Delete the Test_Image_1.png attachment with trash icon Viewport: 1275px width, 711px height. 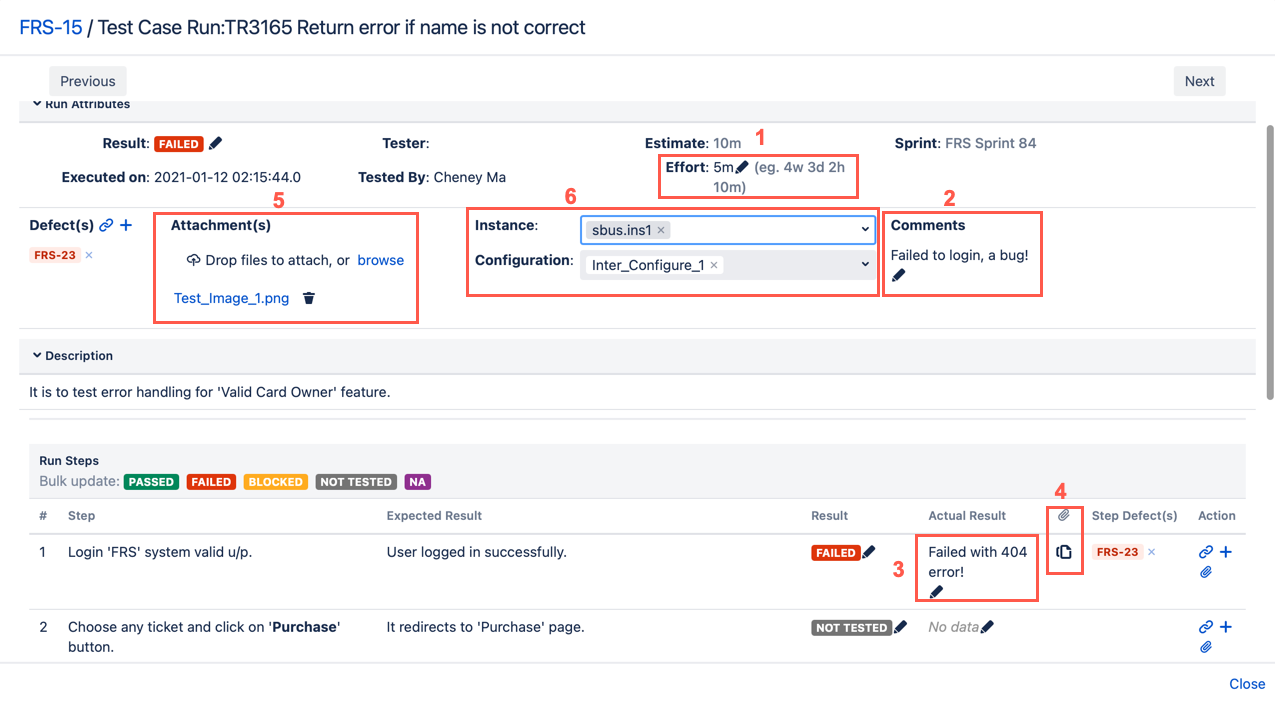point(309,298)
